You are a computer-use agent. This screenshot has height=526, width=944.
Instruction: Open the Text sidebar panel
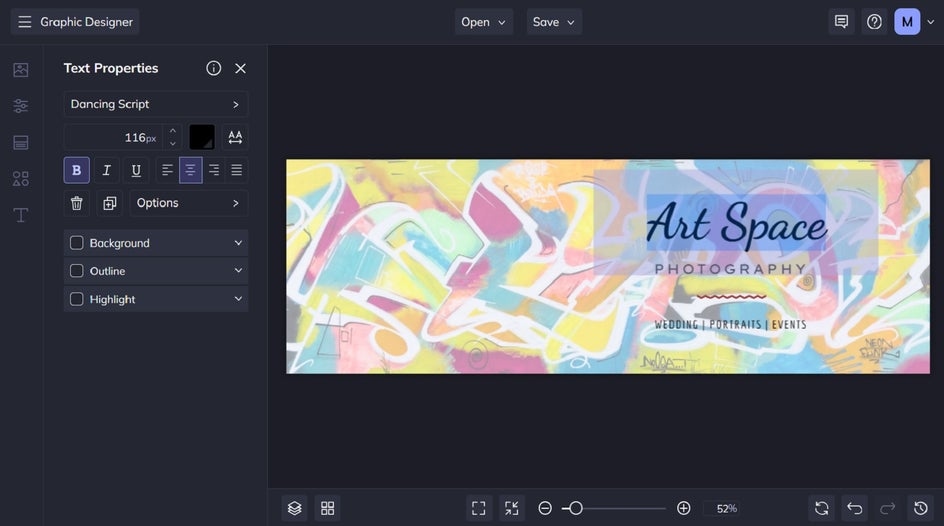pos(20,215)
